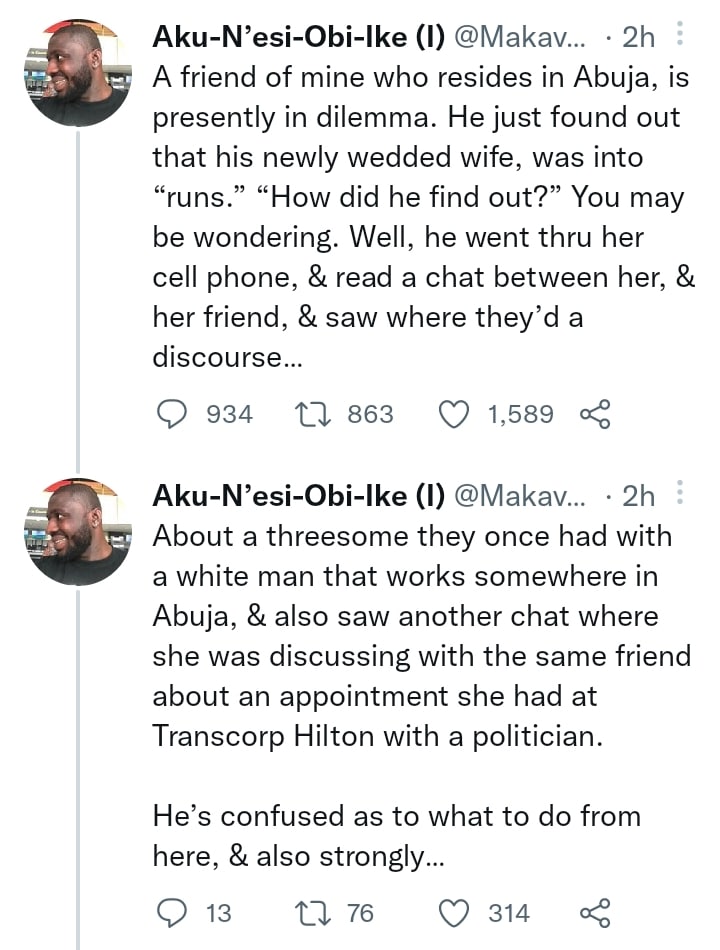Like the first tweet with heart icon

click(456, 414)
